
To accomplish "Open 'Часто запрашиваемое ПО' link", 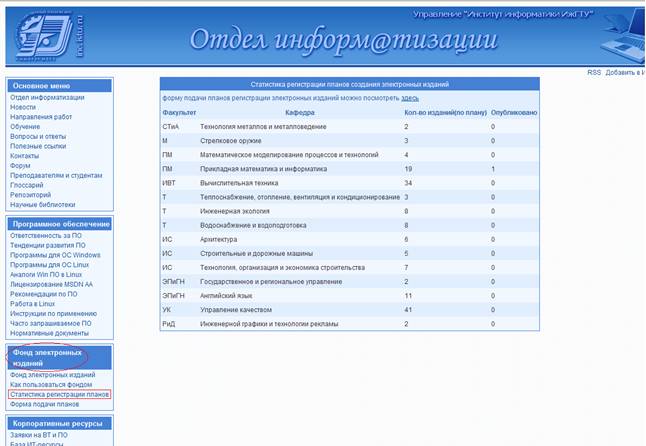I will coord(51,323).
